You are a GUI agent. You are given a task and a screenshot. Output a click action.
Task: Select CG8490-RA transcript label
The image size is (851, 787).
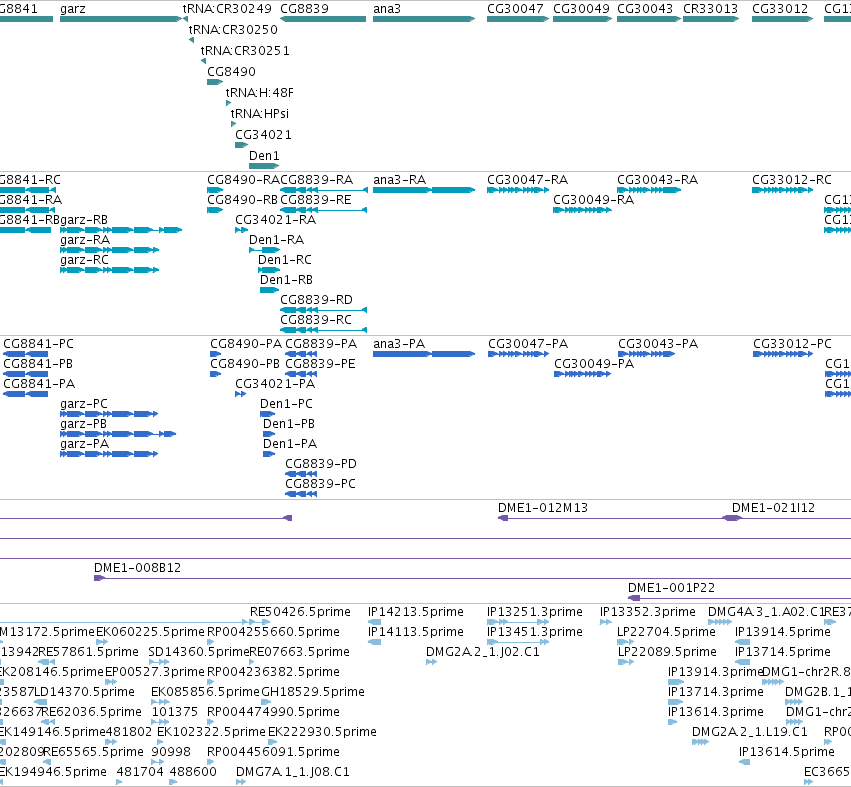244,180
